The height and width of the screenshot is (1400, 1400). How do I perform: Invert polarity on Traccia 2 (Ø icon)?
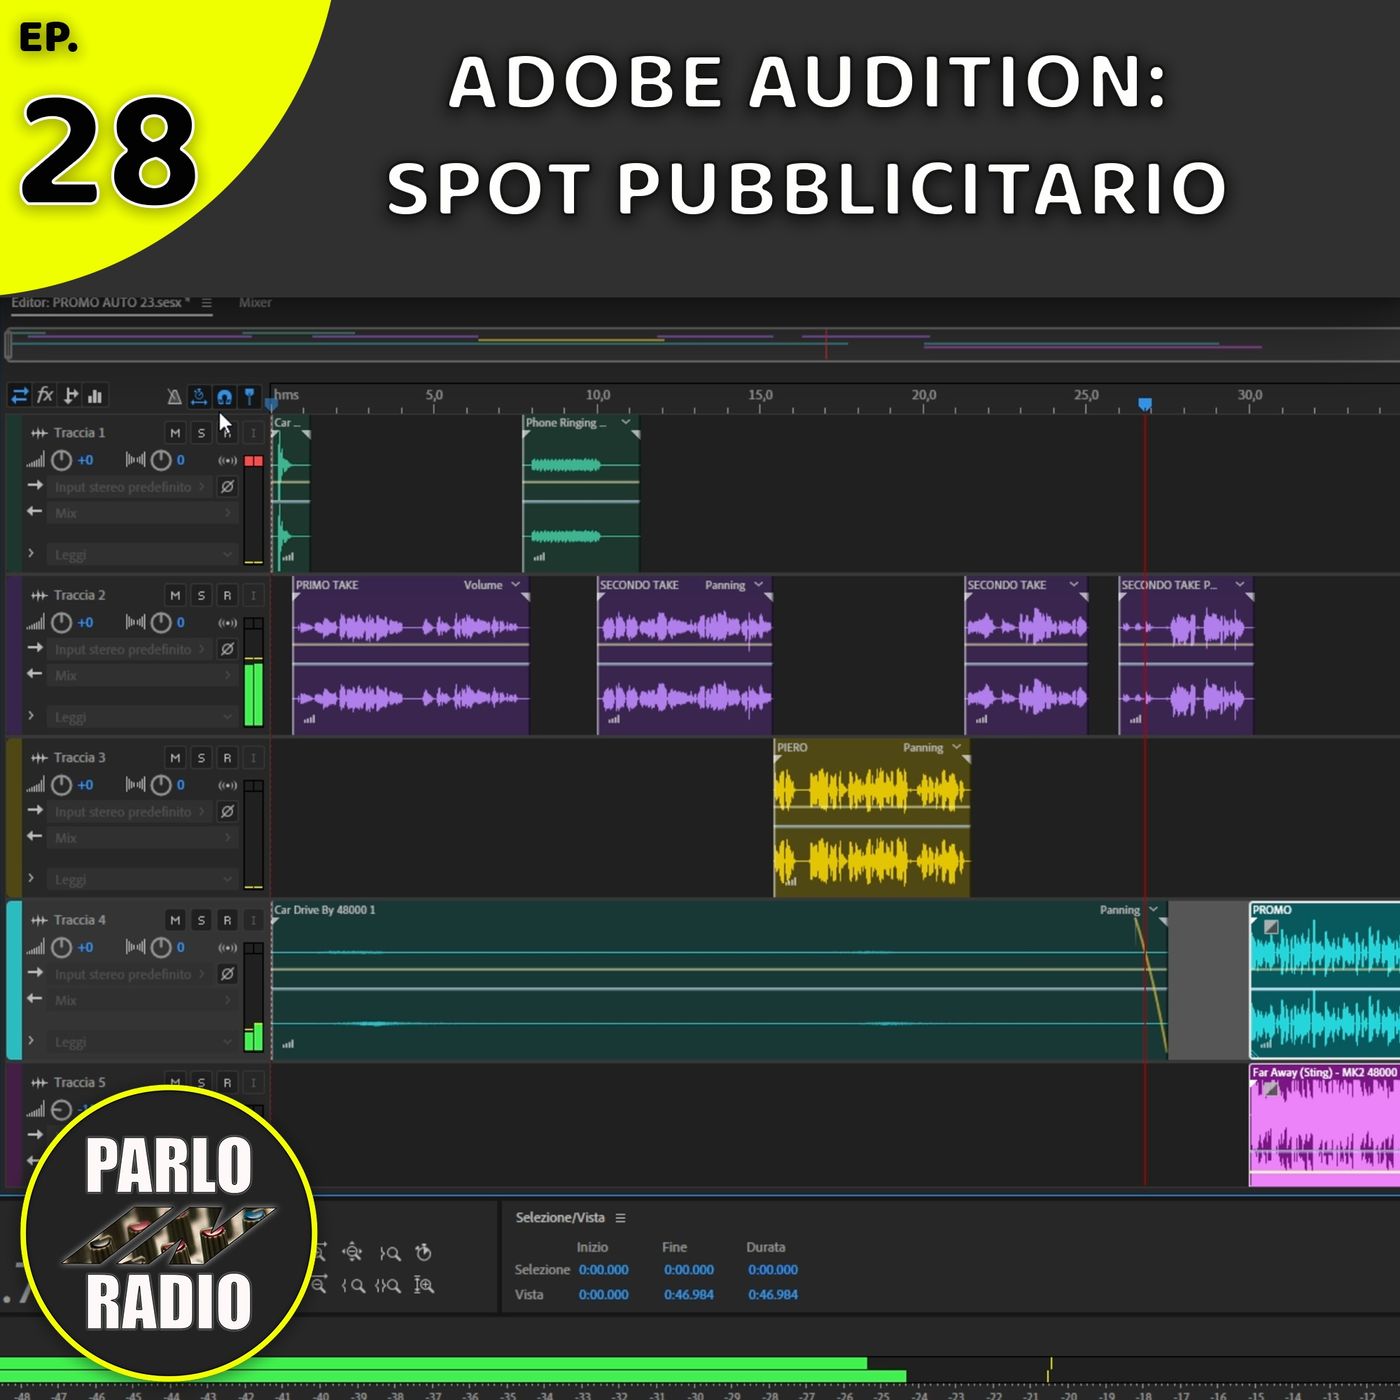227,649
